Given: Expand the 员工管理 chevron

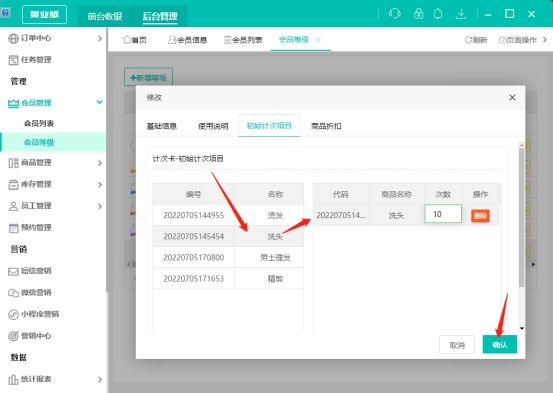Looking at the screenshot, I should coord(100,206).
